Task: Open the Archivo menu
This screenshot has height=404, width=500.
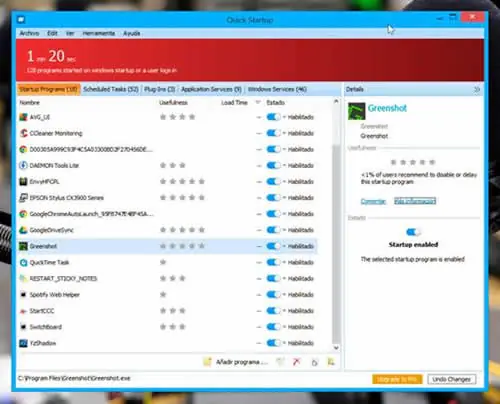Action: (29, 33)
